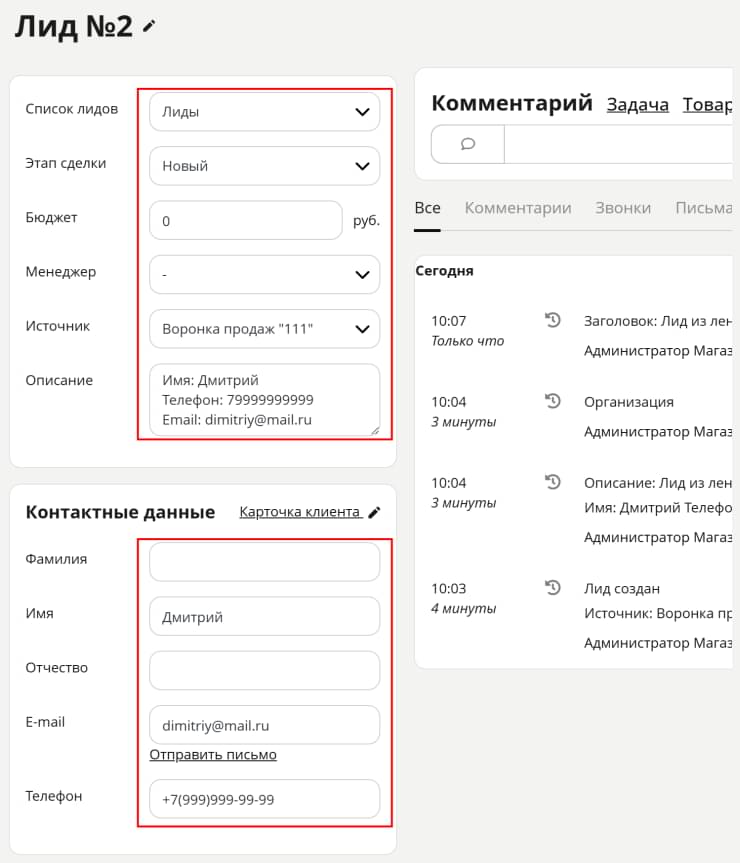This screenshot has height=863, width=740.
Task: Expand the Менеджер dropdown
Action: click(x=264, y=274)
